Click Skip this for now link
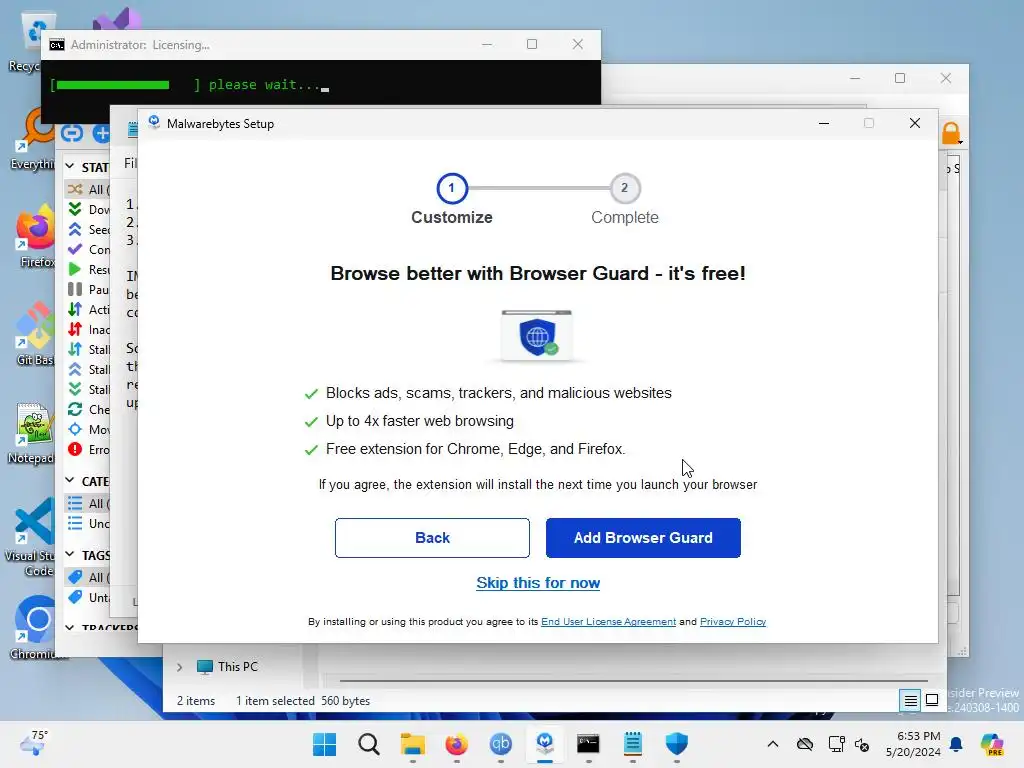The height and width of the screenshot is (768, 1024). tap(538, 583)
